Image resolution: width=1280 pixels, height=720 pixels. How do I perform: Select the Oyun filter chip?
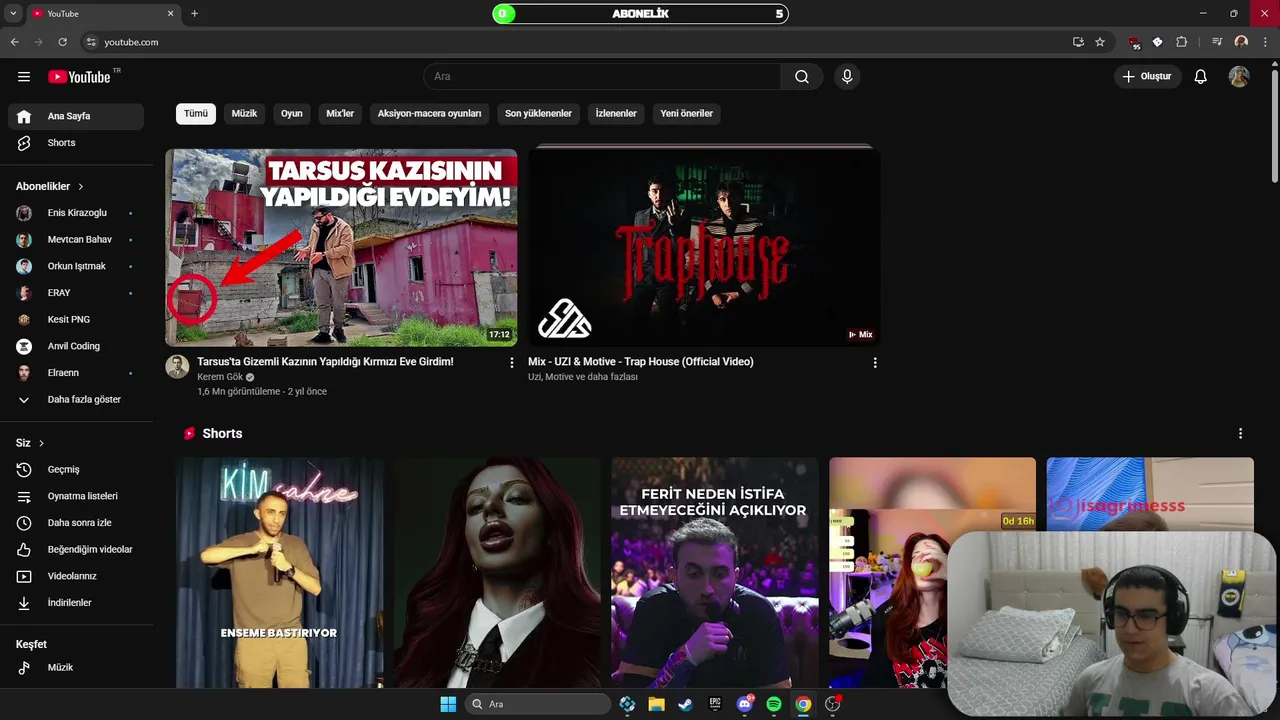pyautogui.click(x=292, y=113)
